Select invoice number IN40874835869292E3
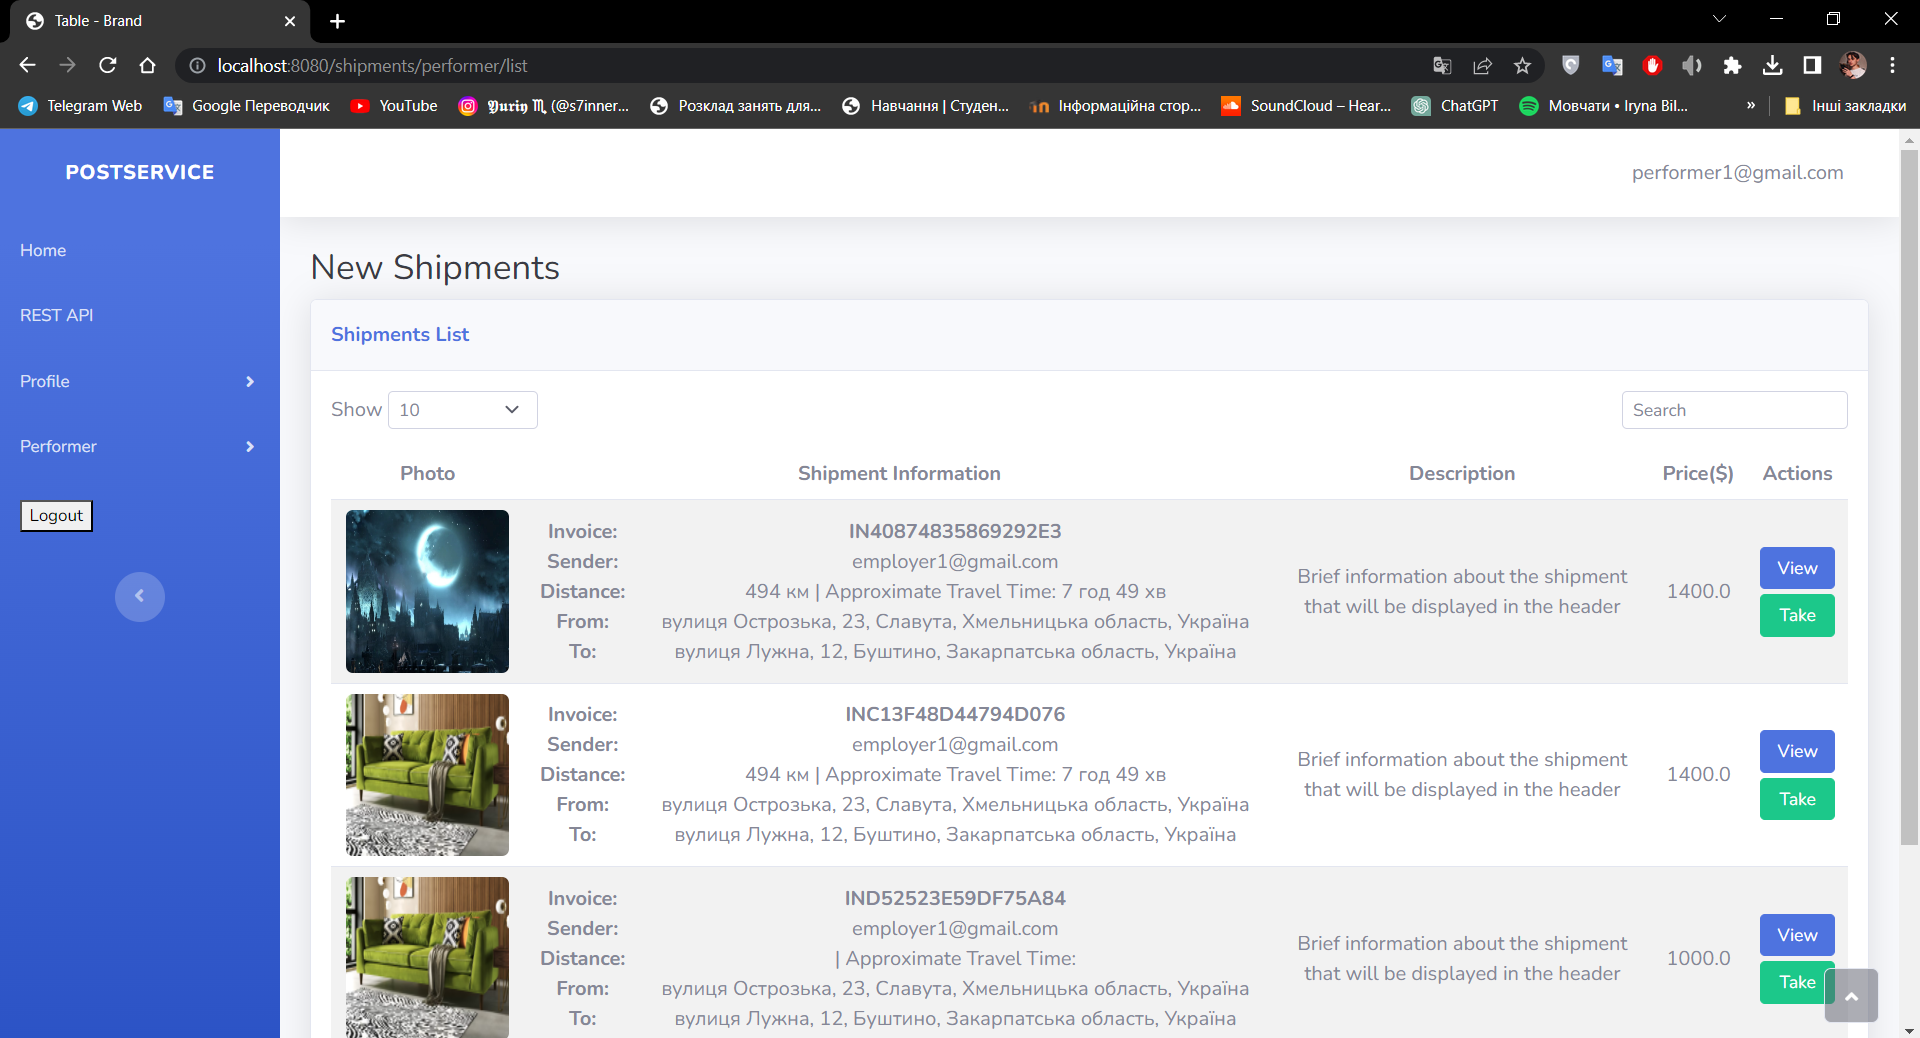The width and height of the screenshot is (1920, 1038). [x=955, y=531]
